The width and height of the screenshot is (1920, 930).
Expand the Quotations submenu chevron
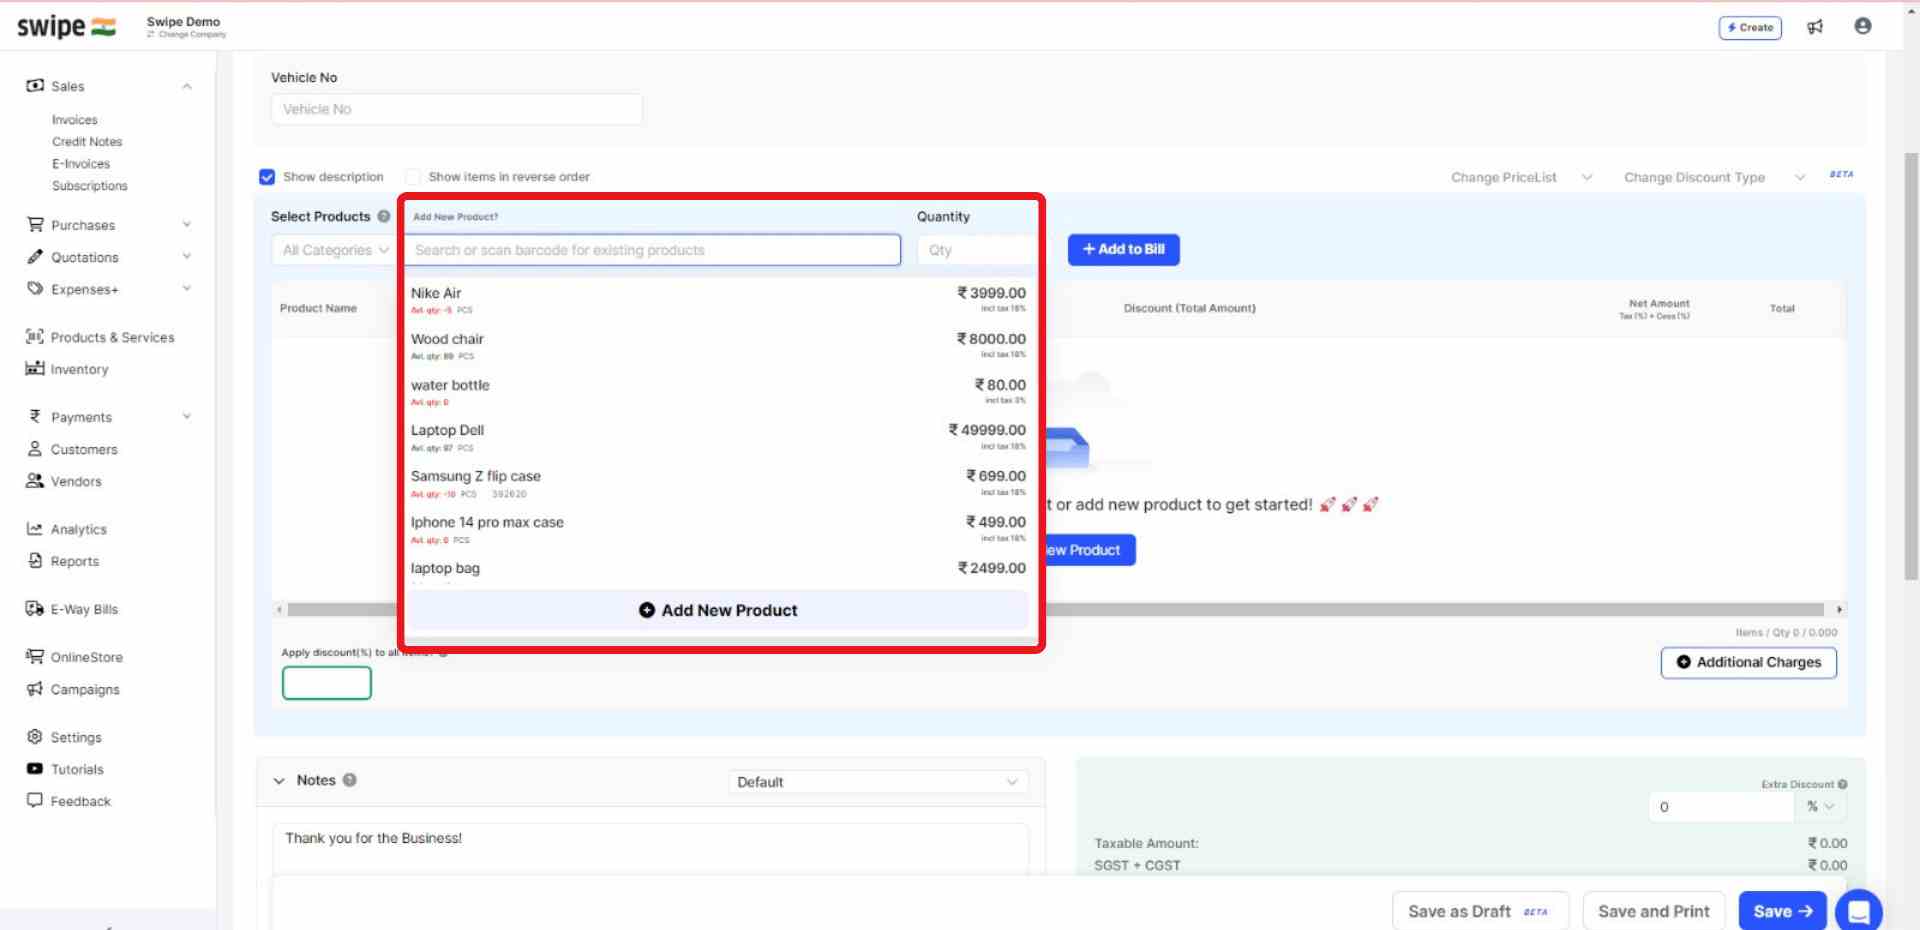coord(187,257)
